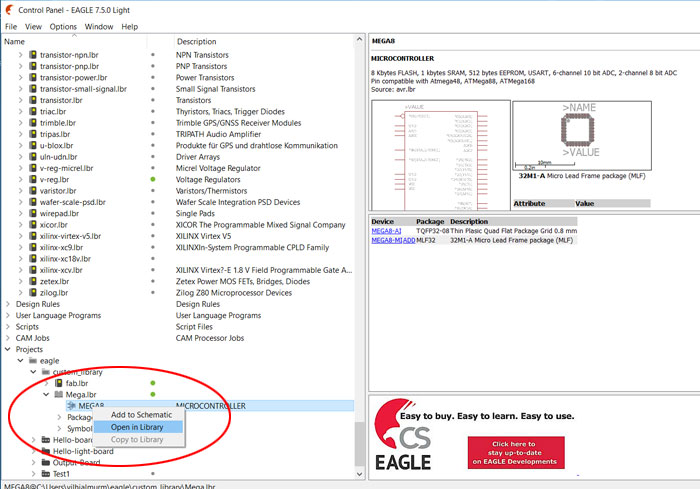Click the v-reg-micrel.lbr library icon
700x489 pixels.
[33, 168]
